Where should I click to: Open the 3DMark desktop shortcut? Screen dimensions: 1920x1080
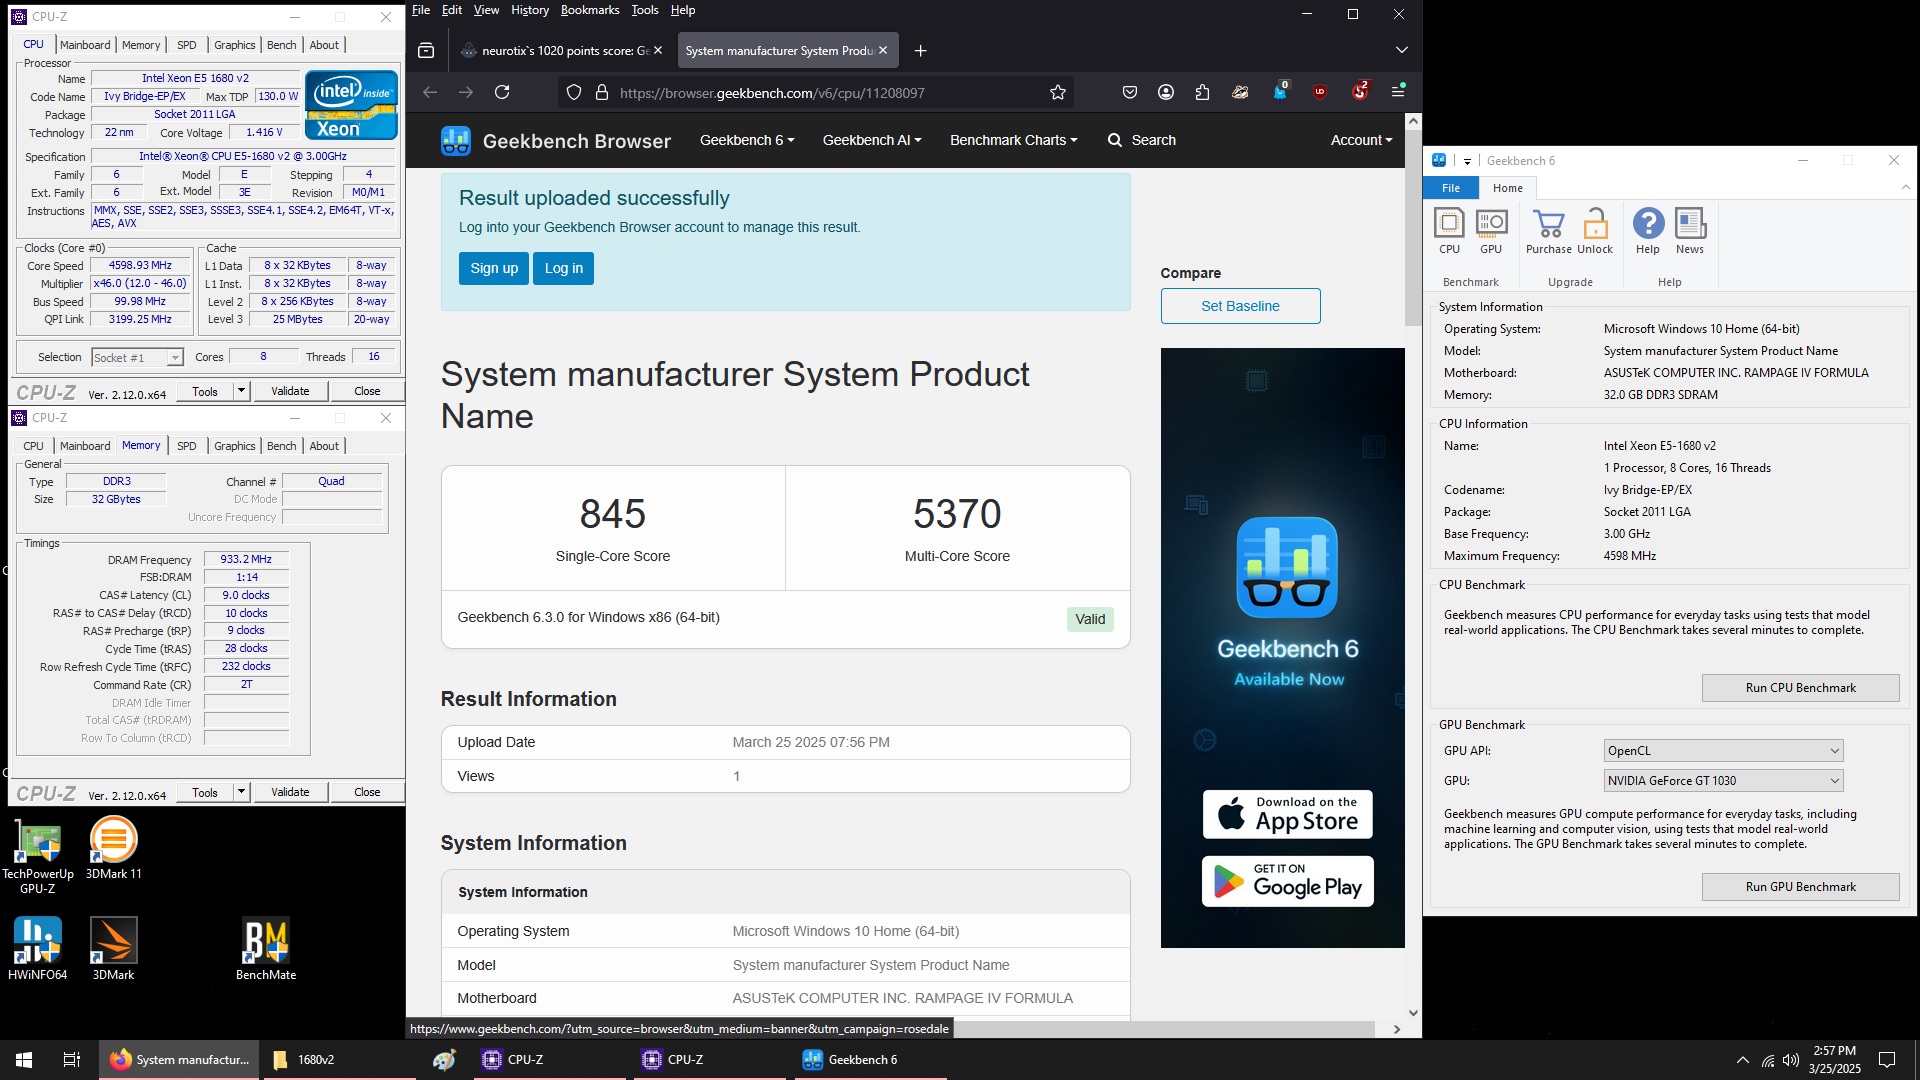(113, 949)
